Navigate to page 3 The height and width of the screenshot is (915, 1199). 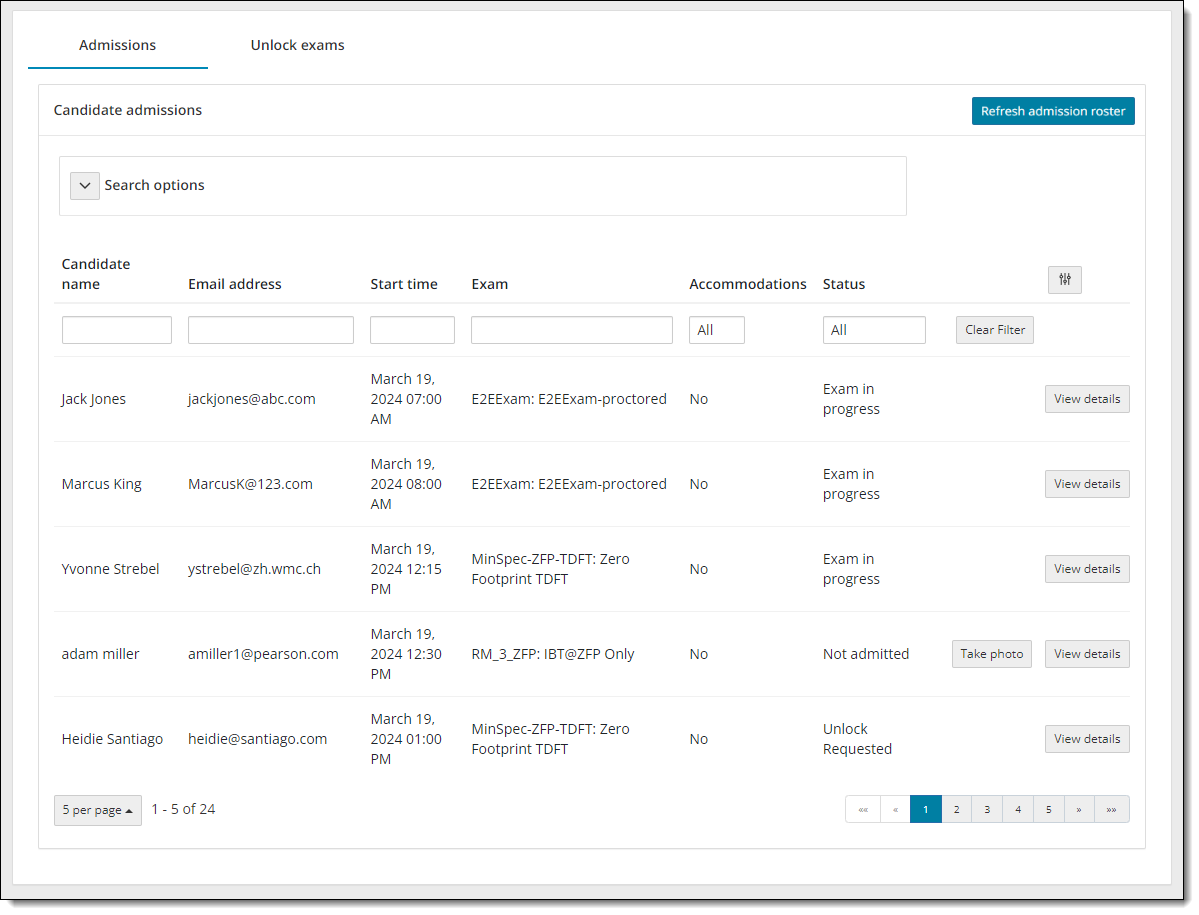point(987,809)
